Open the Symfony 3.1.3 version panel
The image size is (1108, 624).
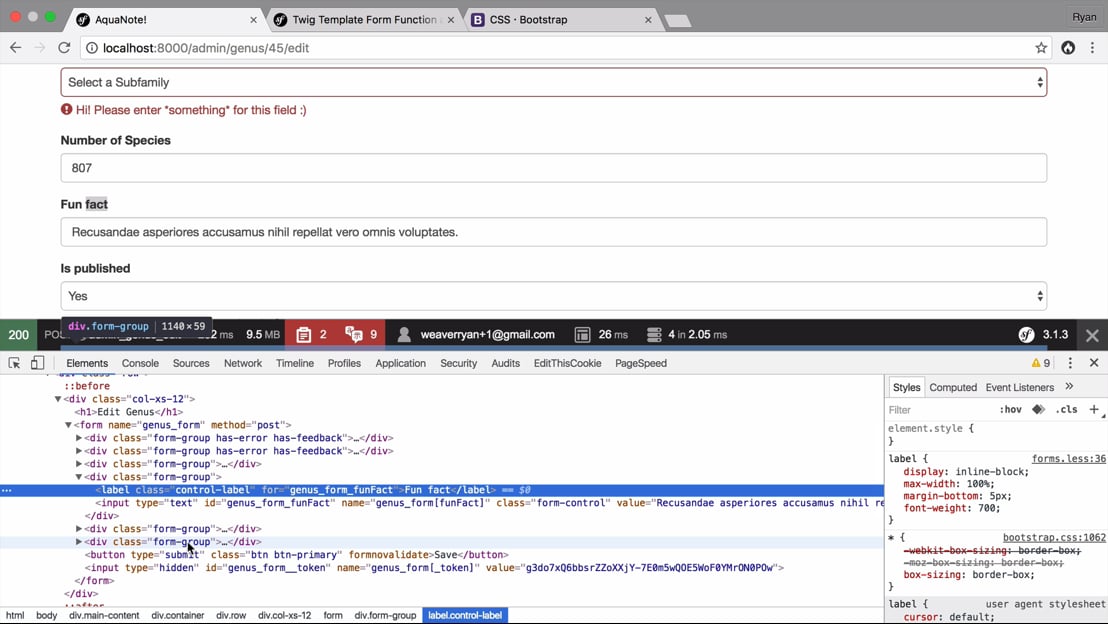click(1043, 335)
